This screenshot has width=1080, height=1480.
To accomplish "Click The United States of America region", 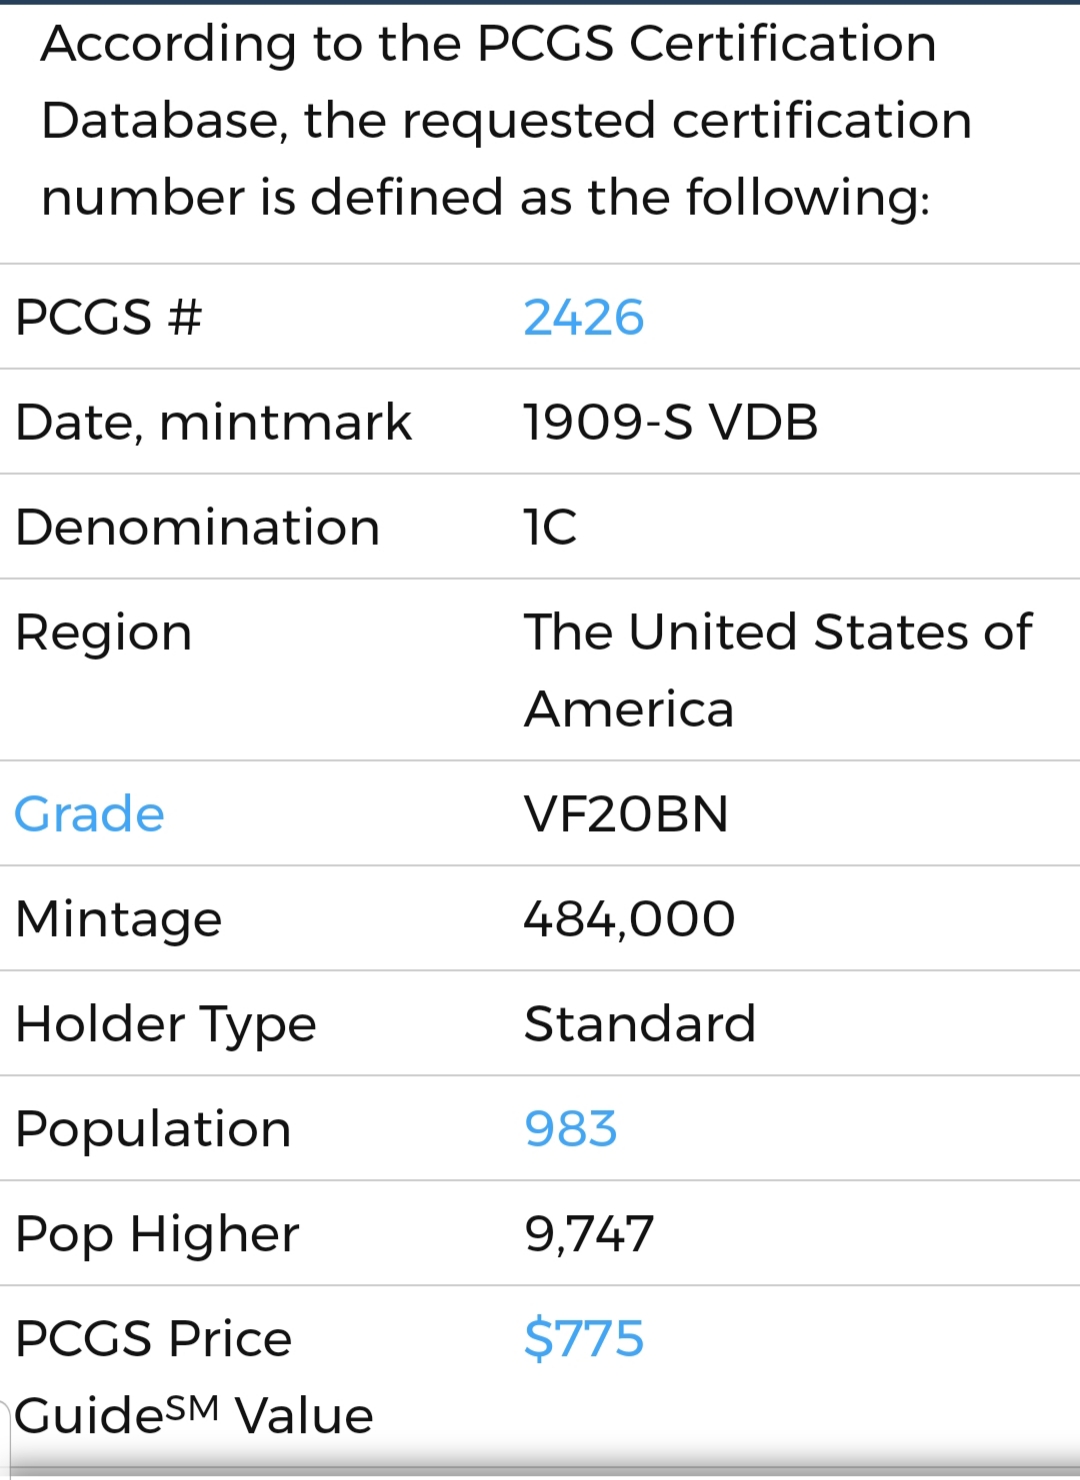I will [x=778, y=670].
